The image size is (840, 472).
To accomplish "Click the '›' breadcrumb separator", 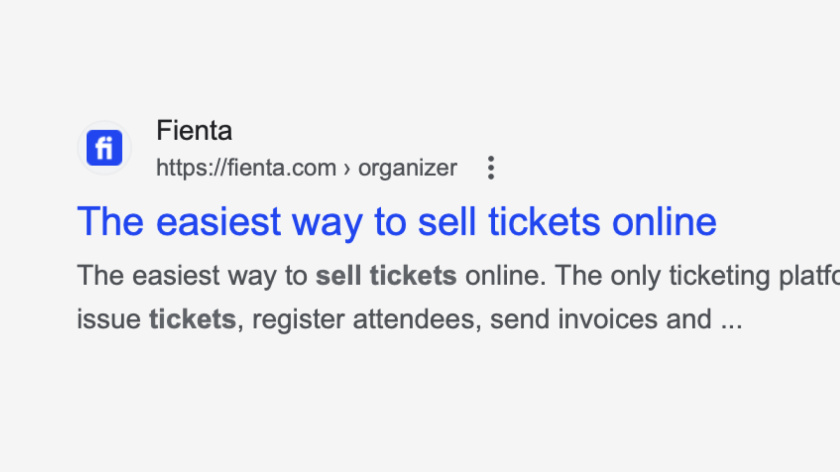I will 347,168.
